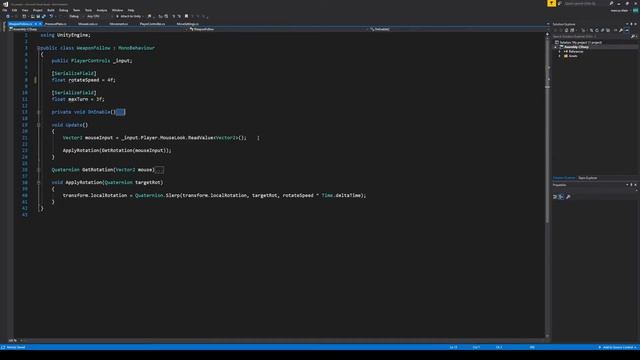Close the WeaponFollow.cs tab
The height and width of the screenshot is (360, 640).
[40, 24]
